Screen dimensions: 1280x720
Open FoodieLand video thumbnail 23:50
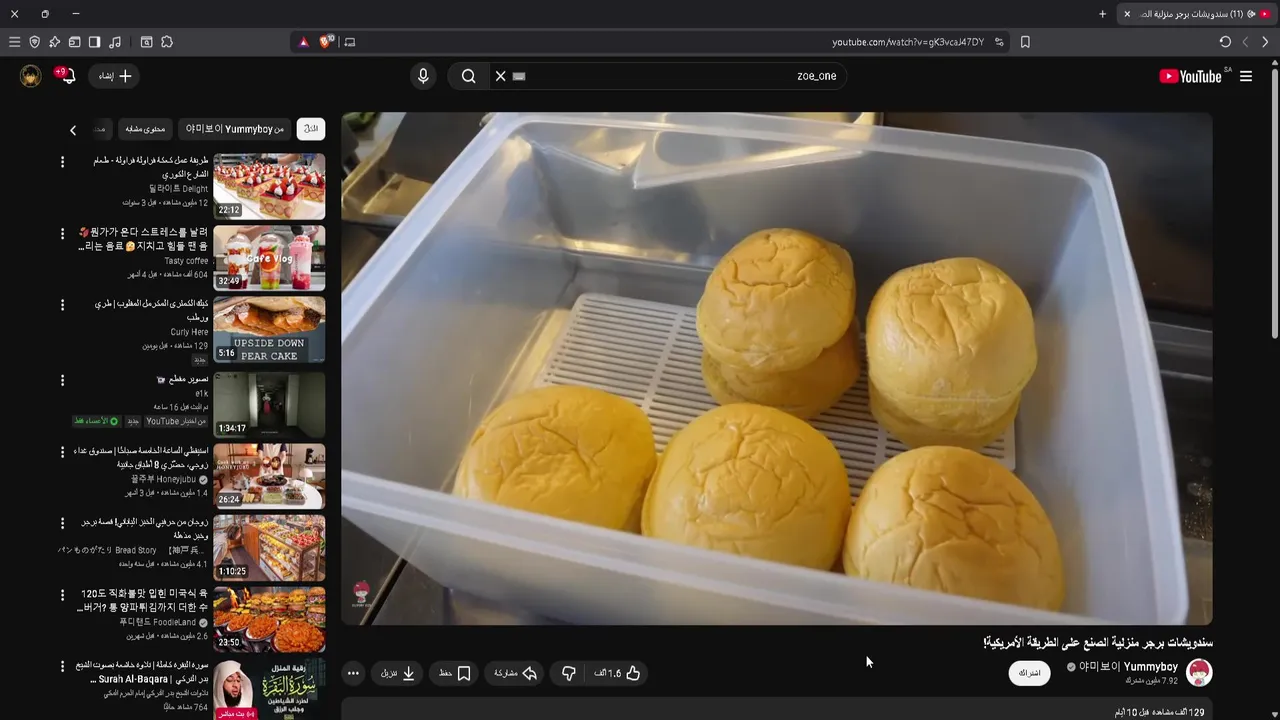point(269,619)
